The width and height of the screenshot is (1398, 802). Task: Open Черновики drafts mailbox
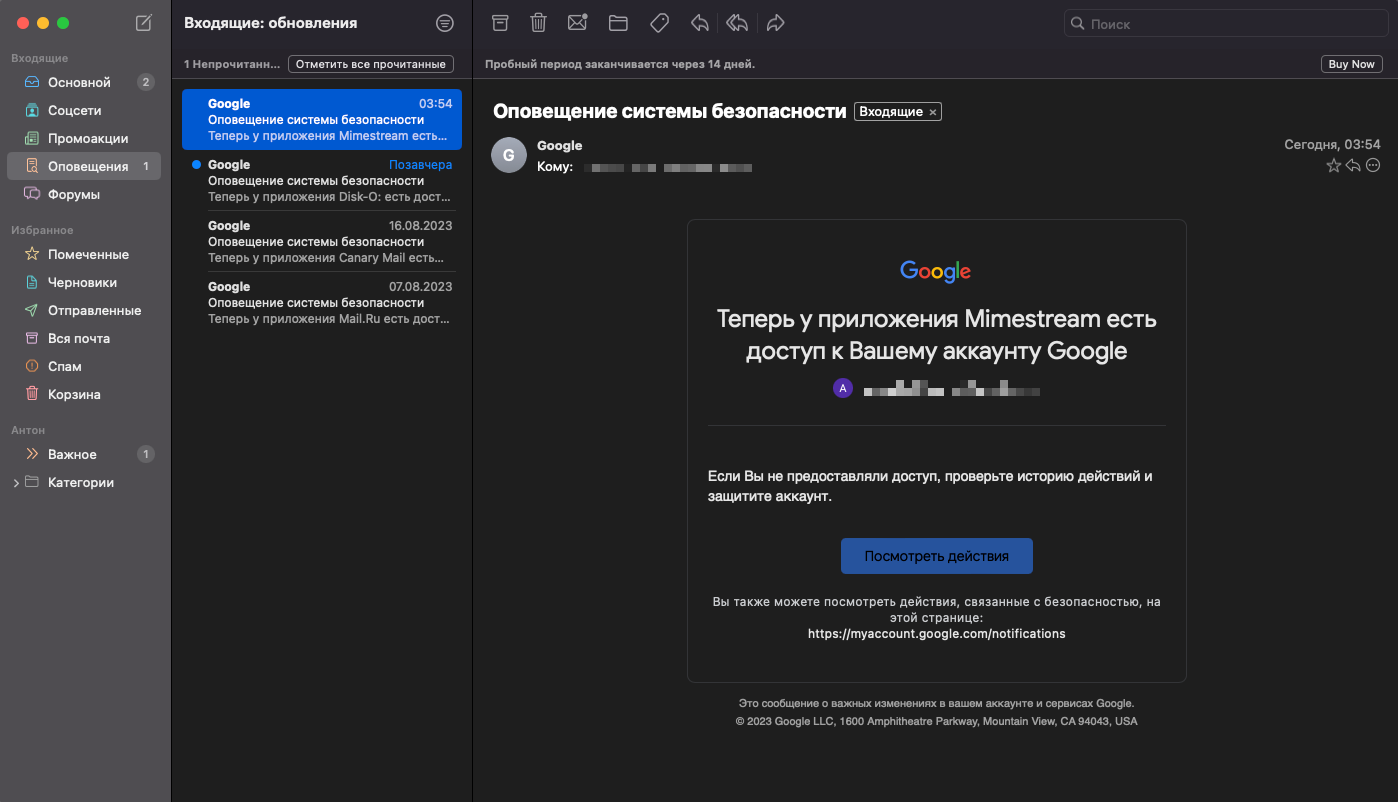pyautogui.click(x=83, y=282)
